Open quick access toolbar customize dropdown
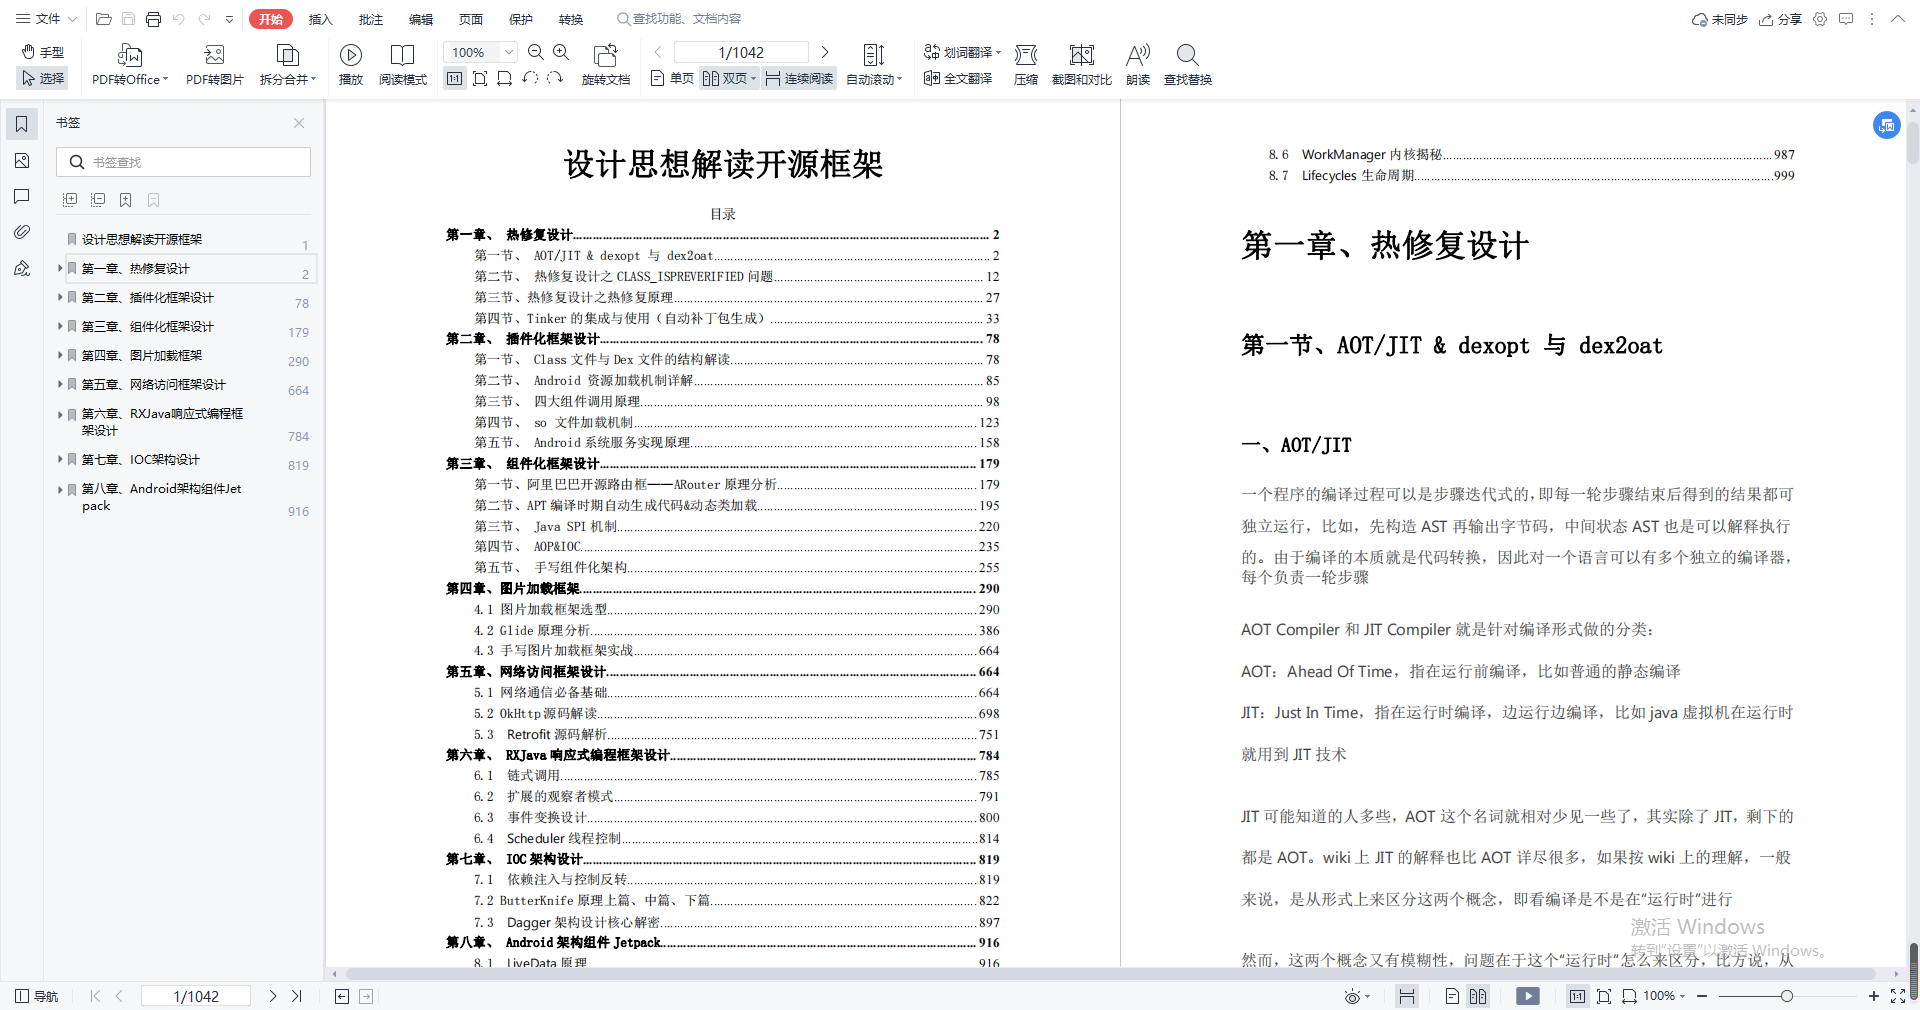Screen dimensions: 1920x1010 pyautogui.click(x=230, y=19)
